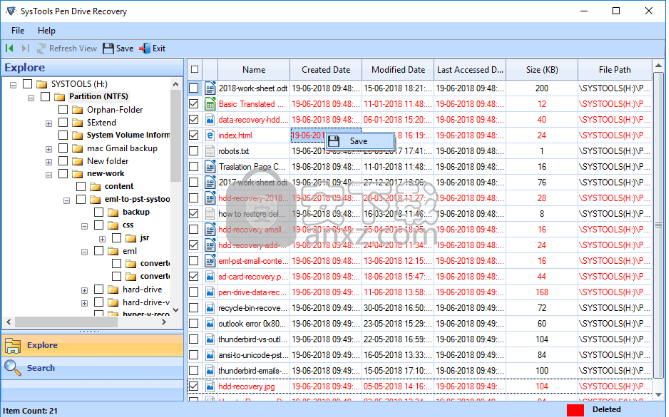Select System Volume Inform folder in tree

click(128, 135)
